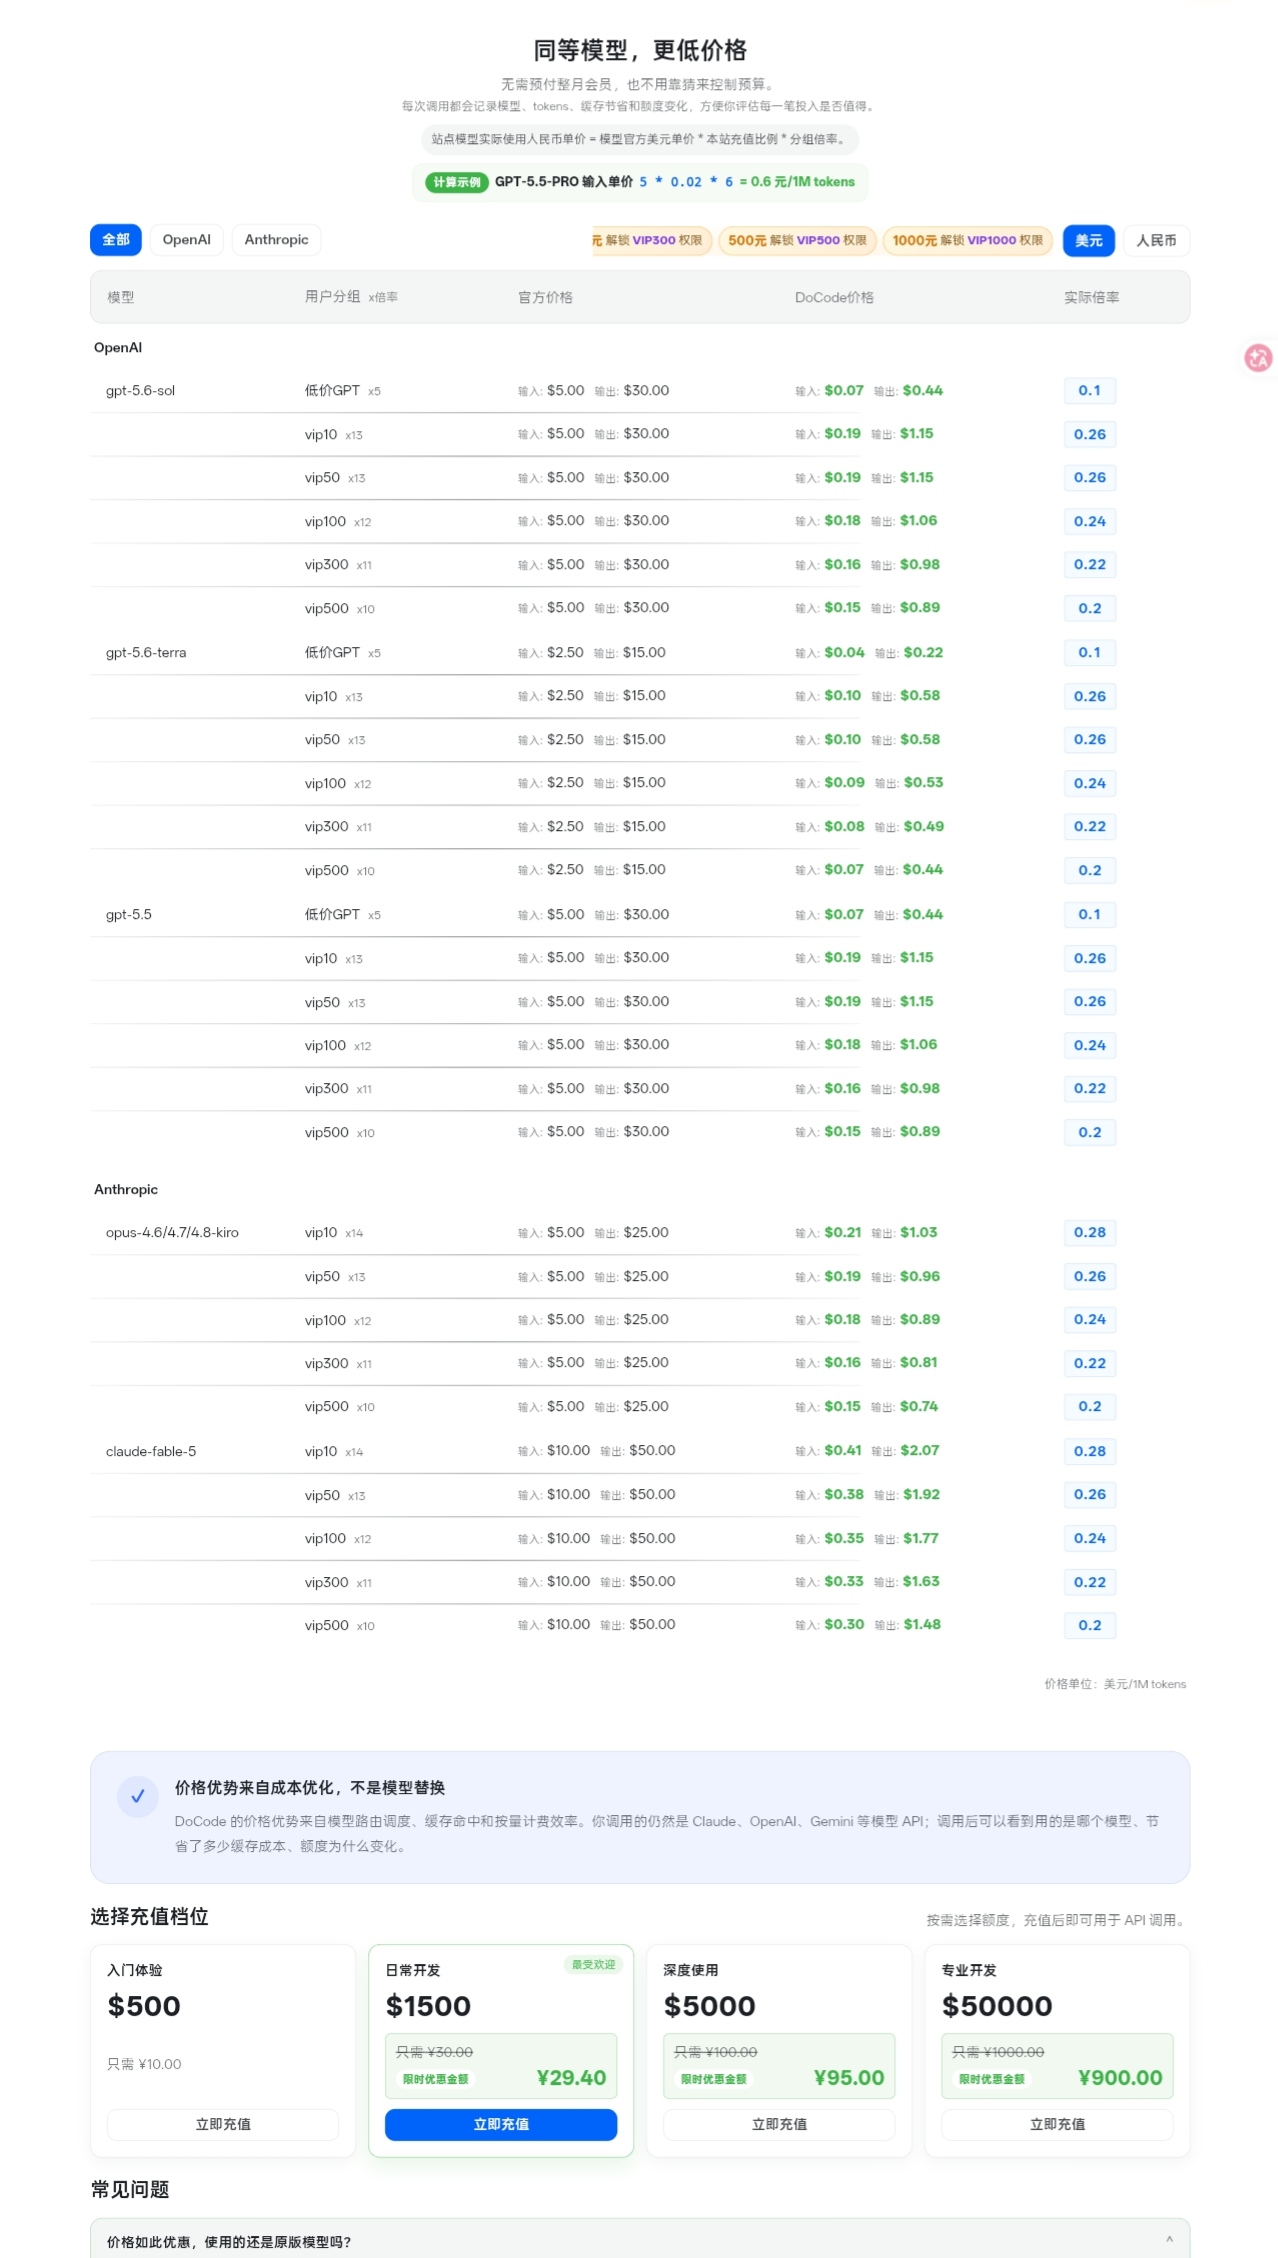Select the 日常开发 $1500 price

coord(428,2006)
